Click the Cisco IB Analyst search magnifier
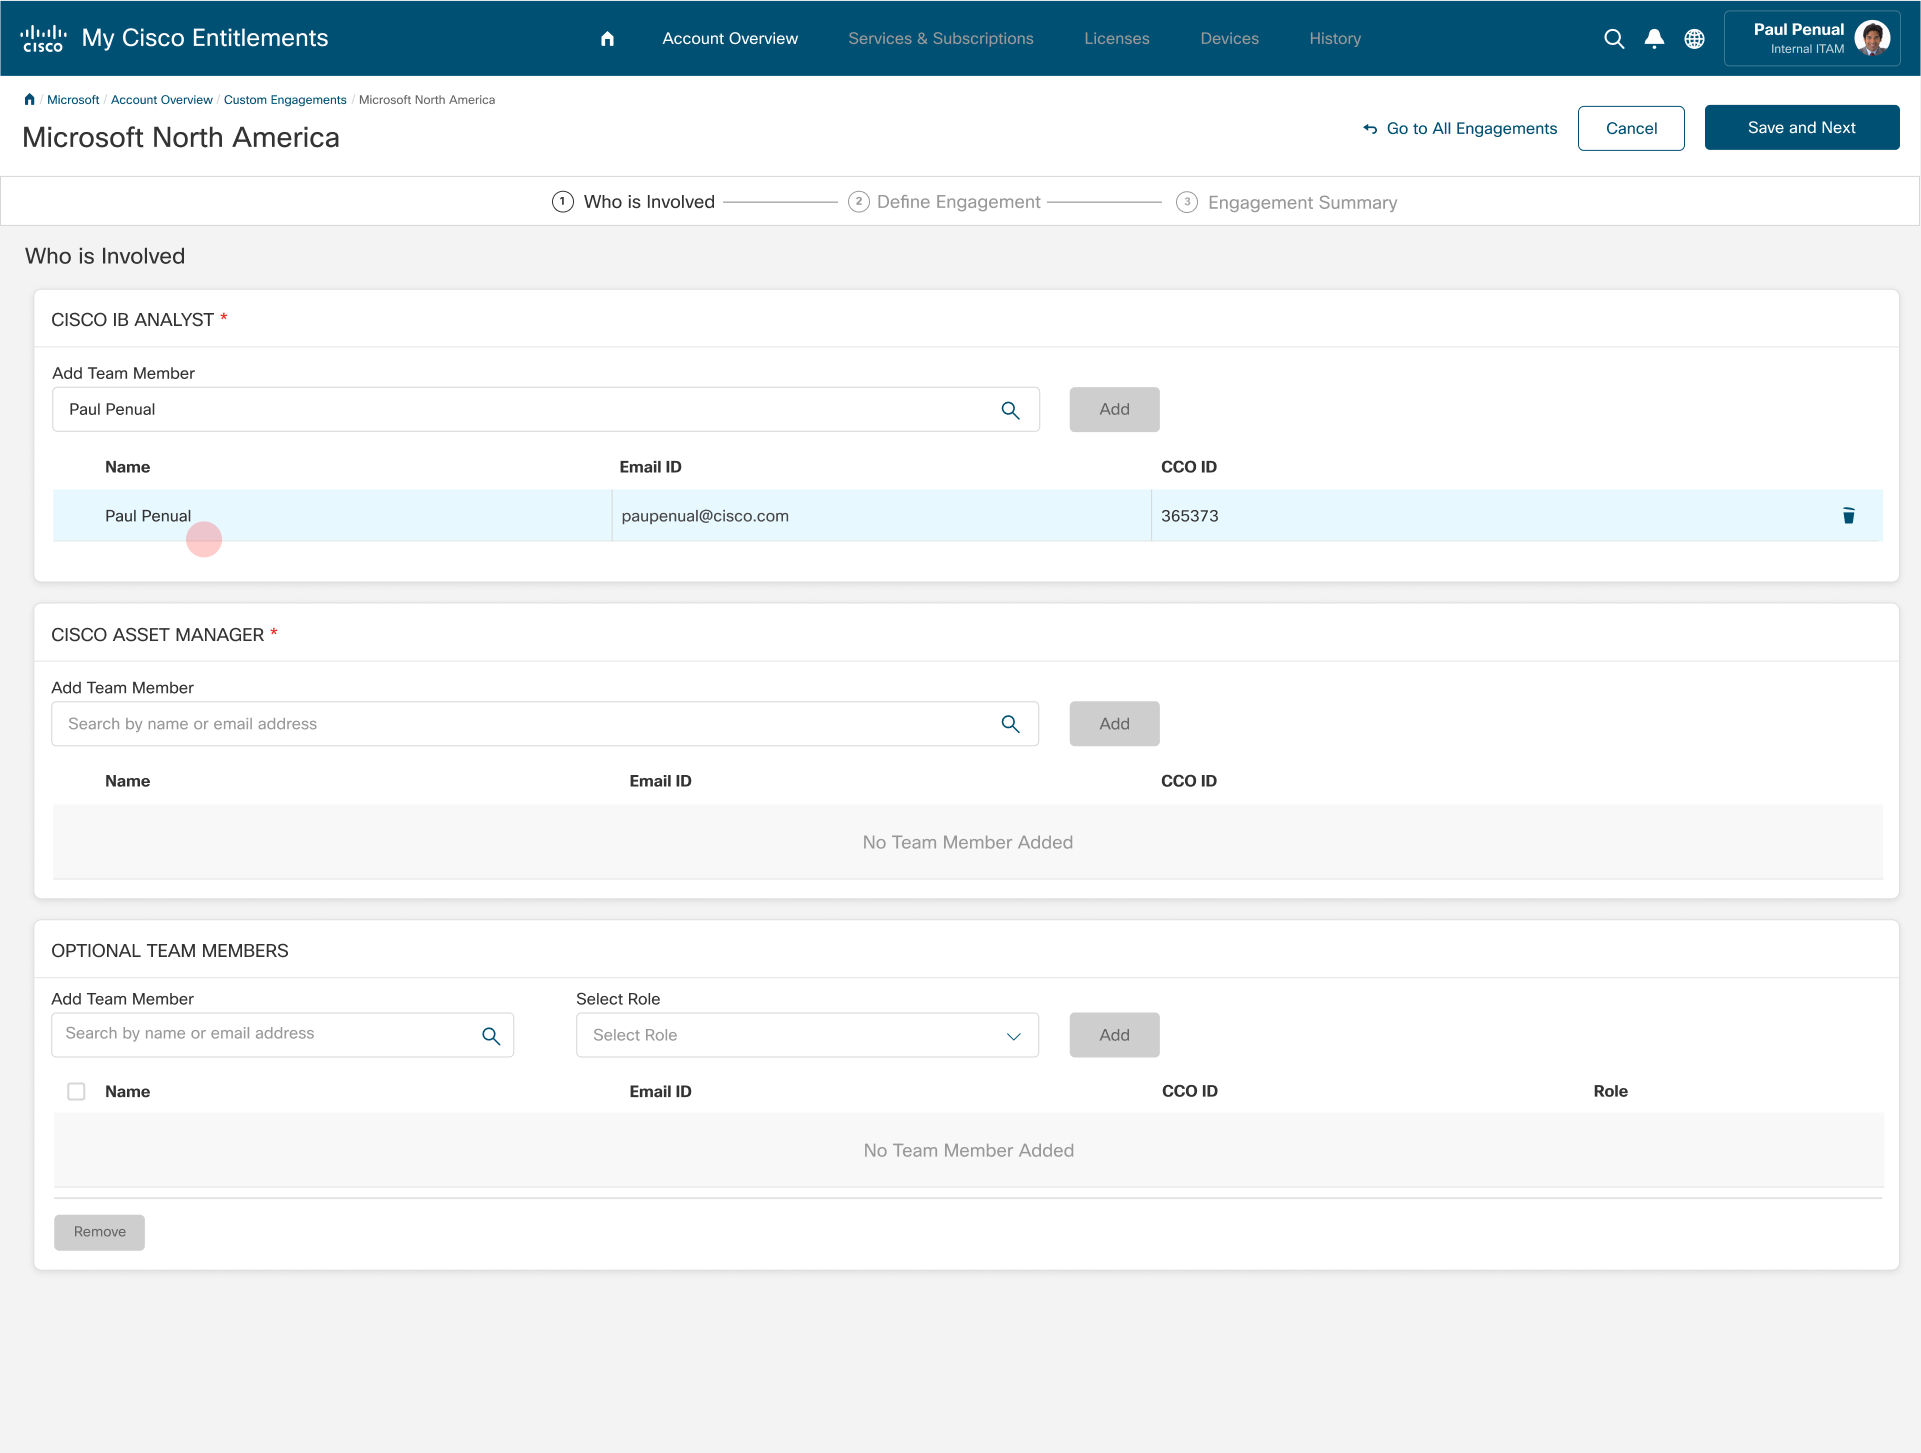The height and width of the screenshot is (1453, 1921). click(x=1011, y=410)
